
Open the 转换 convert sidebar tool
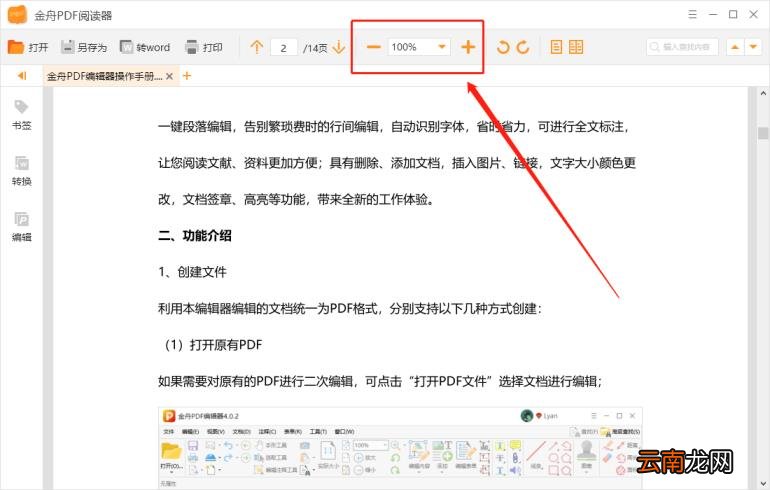pos(22,171)
